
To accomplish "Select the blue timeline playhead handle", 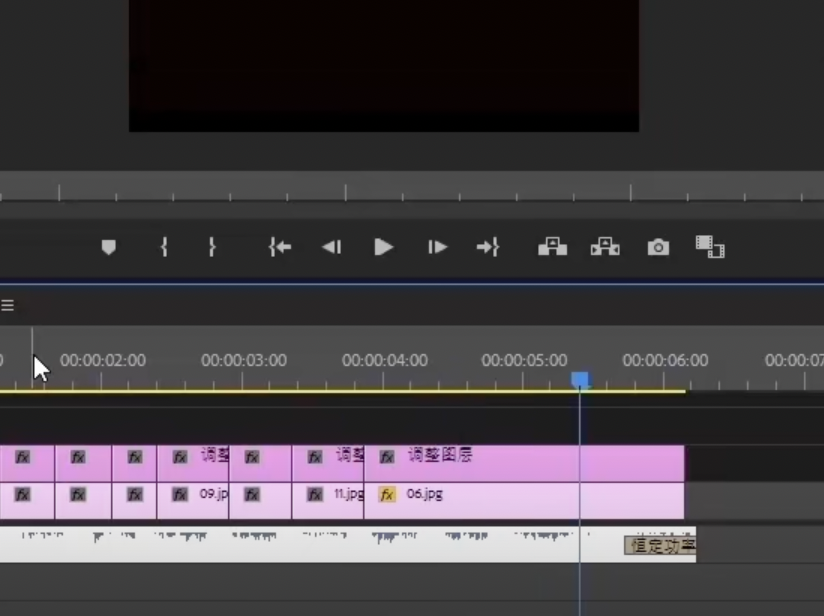I will [580, 379].
